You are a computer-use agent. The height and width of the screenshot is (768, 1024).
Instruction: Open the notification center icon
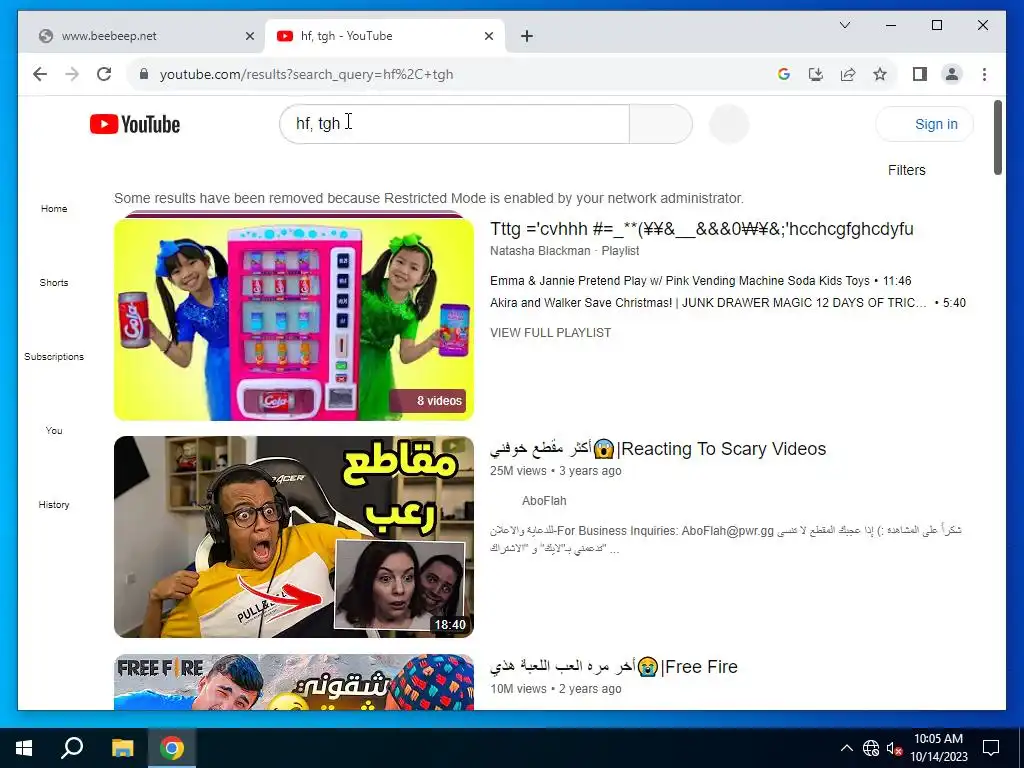[x=991, y=748]
